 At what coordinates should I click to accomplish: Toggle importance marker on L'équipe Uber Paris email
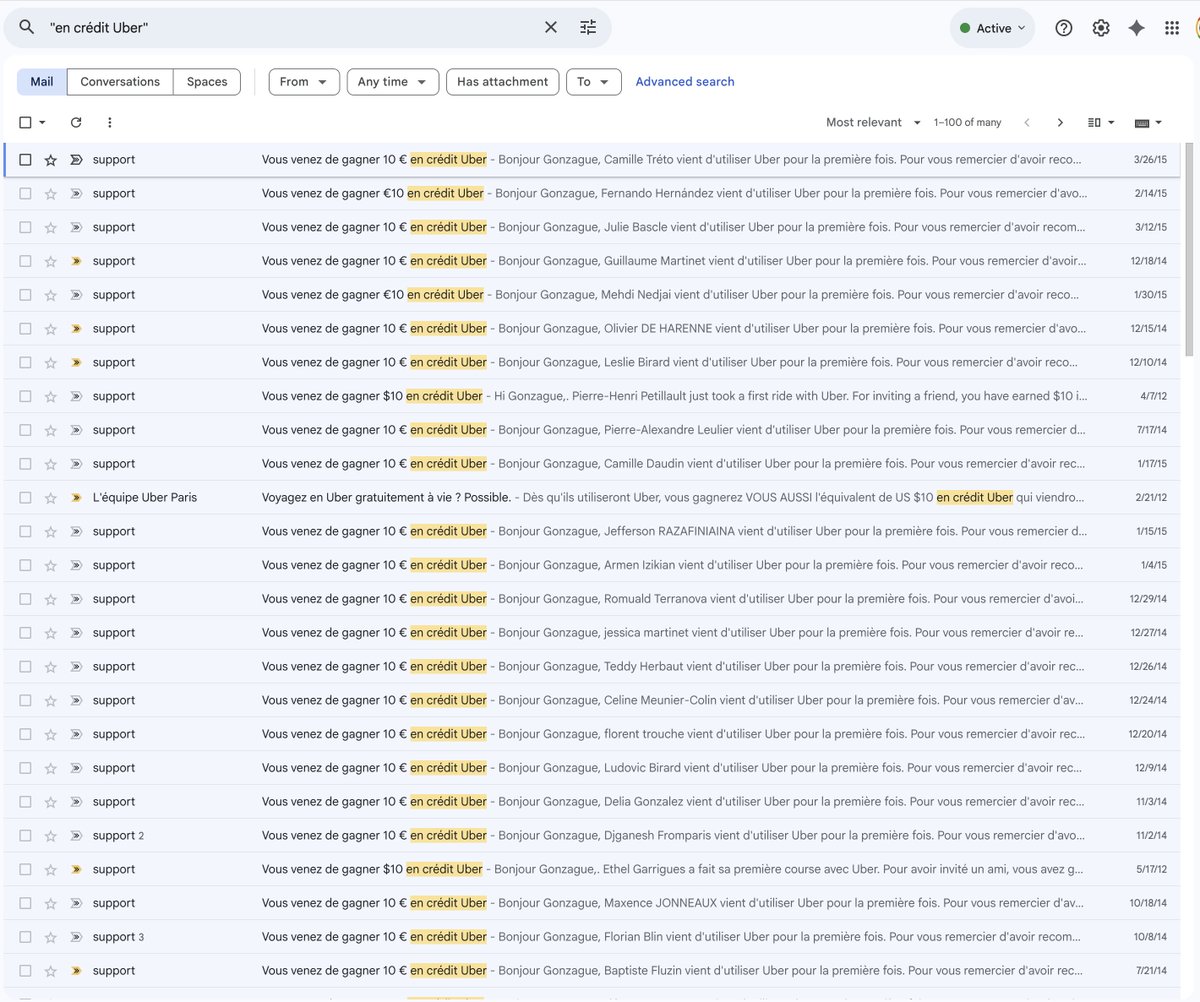point(76,498)
